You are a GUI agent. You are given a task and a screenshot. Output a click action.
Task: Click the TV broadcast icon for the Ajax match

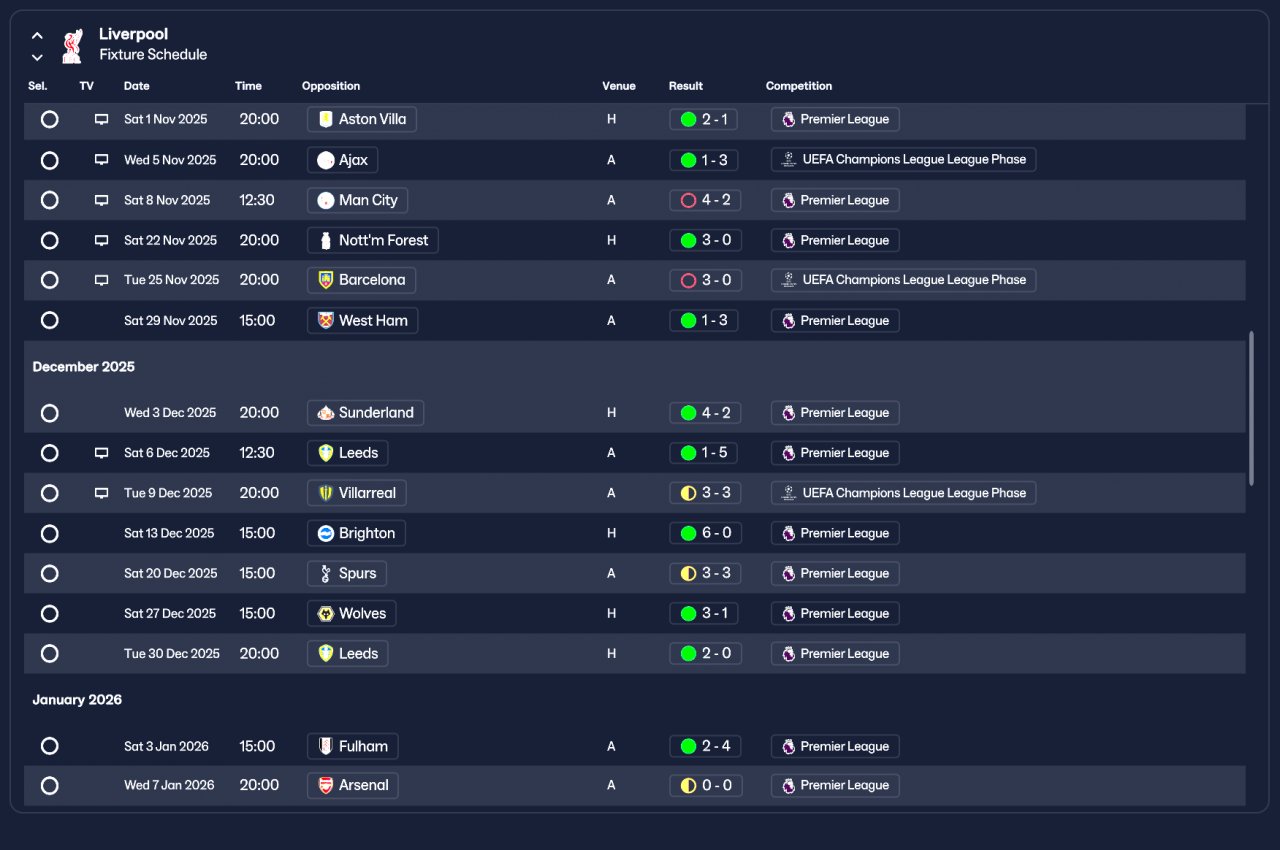click(101, 160)
